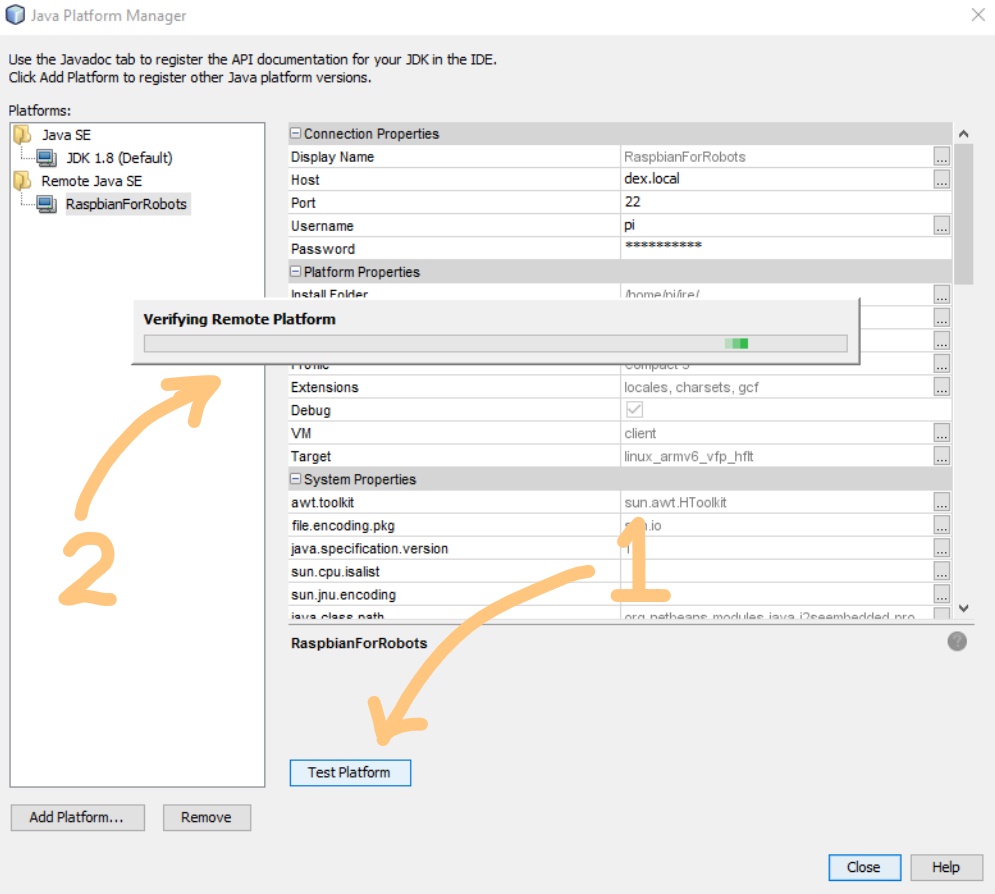Click the Host field showing dex.local

click(x=777, y=179)
